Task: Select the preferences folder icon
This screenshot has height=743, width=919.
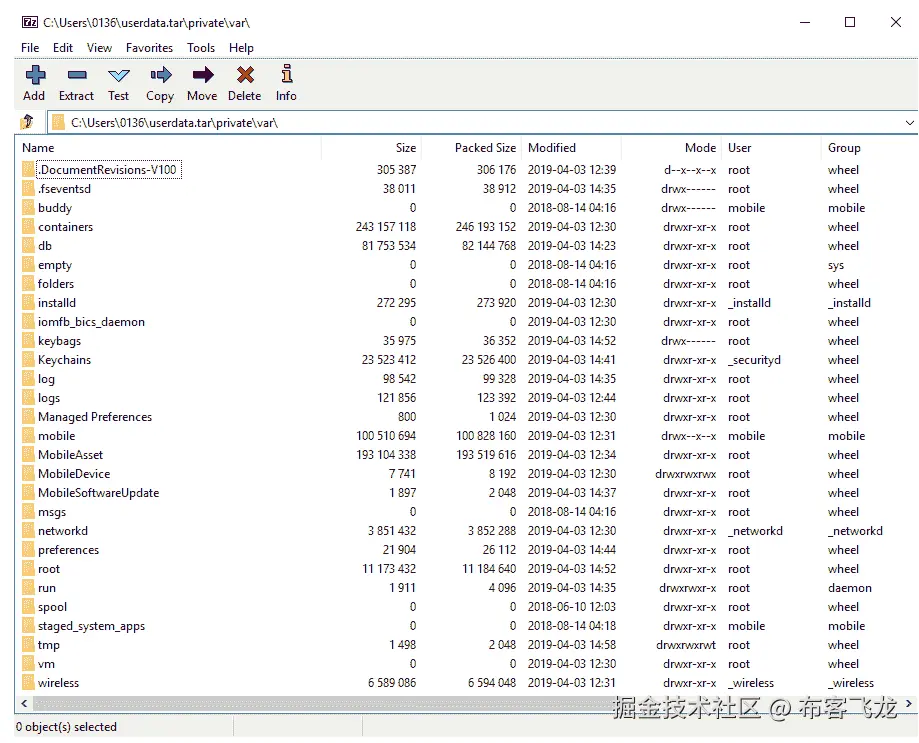Action: (x=28, y=550)
